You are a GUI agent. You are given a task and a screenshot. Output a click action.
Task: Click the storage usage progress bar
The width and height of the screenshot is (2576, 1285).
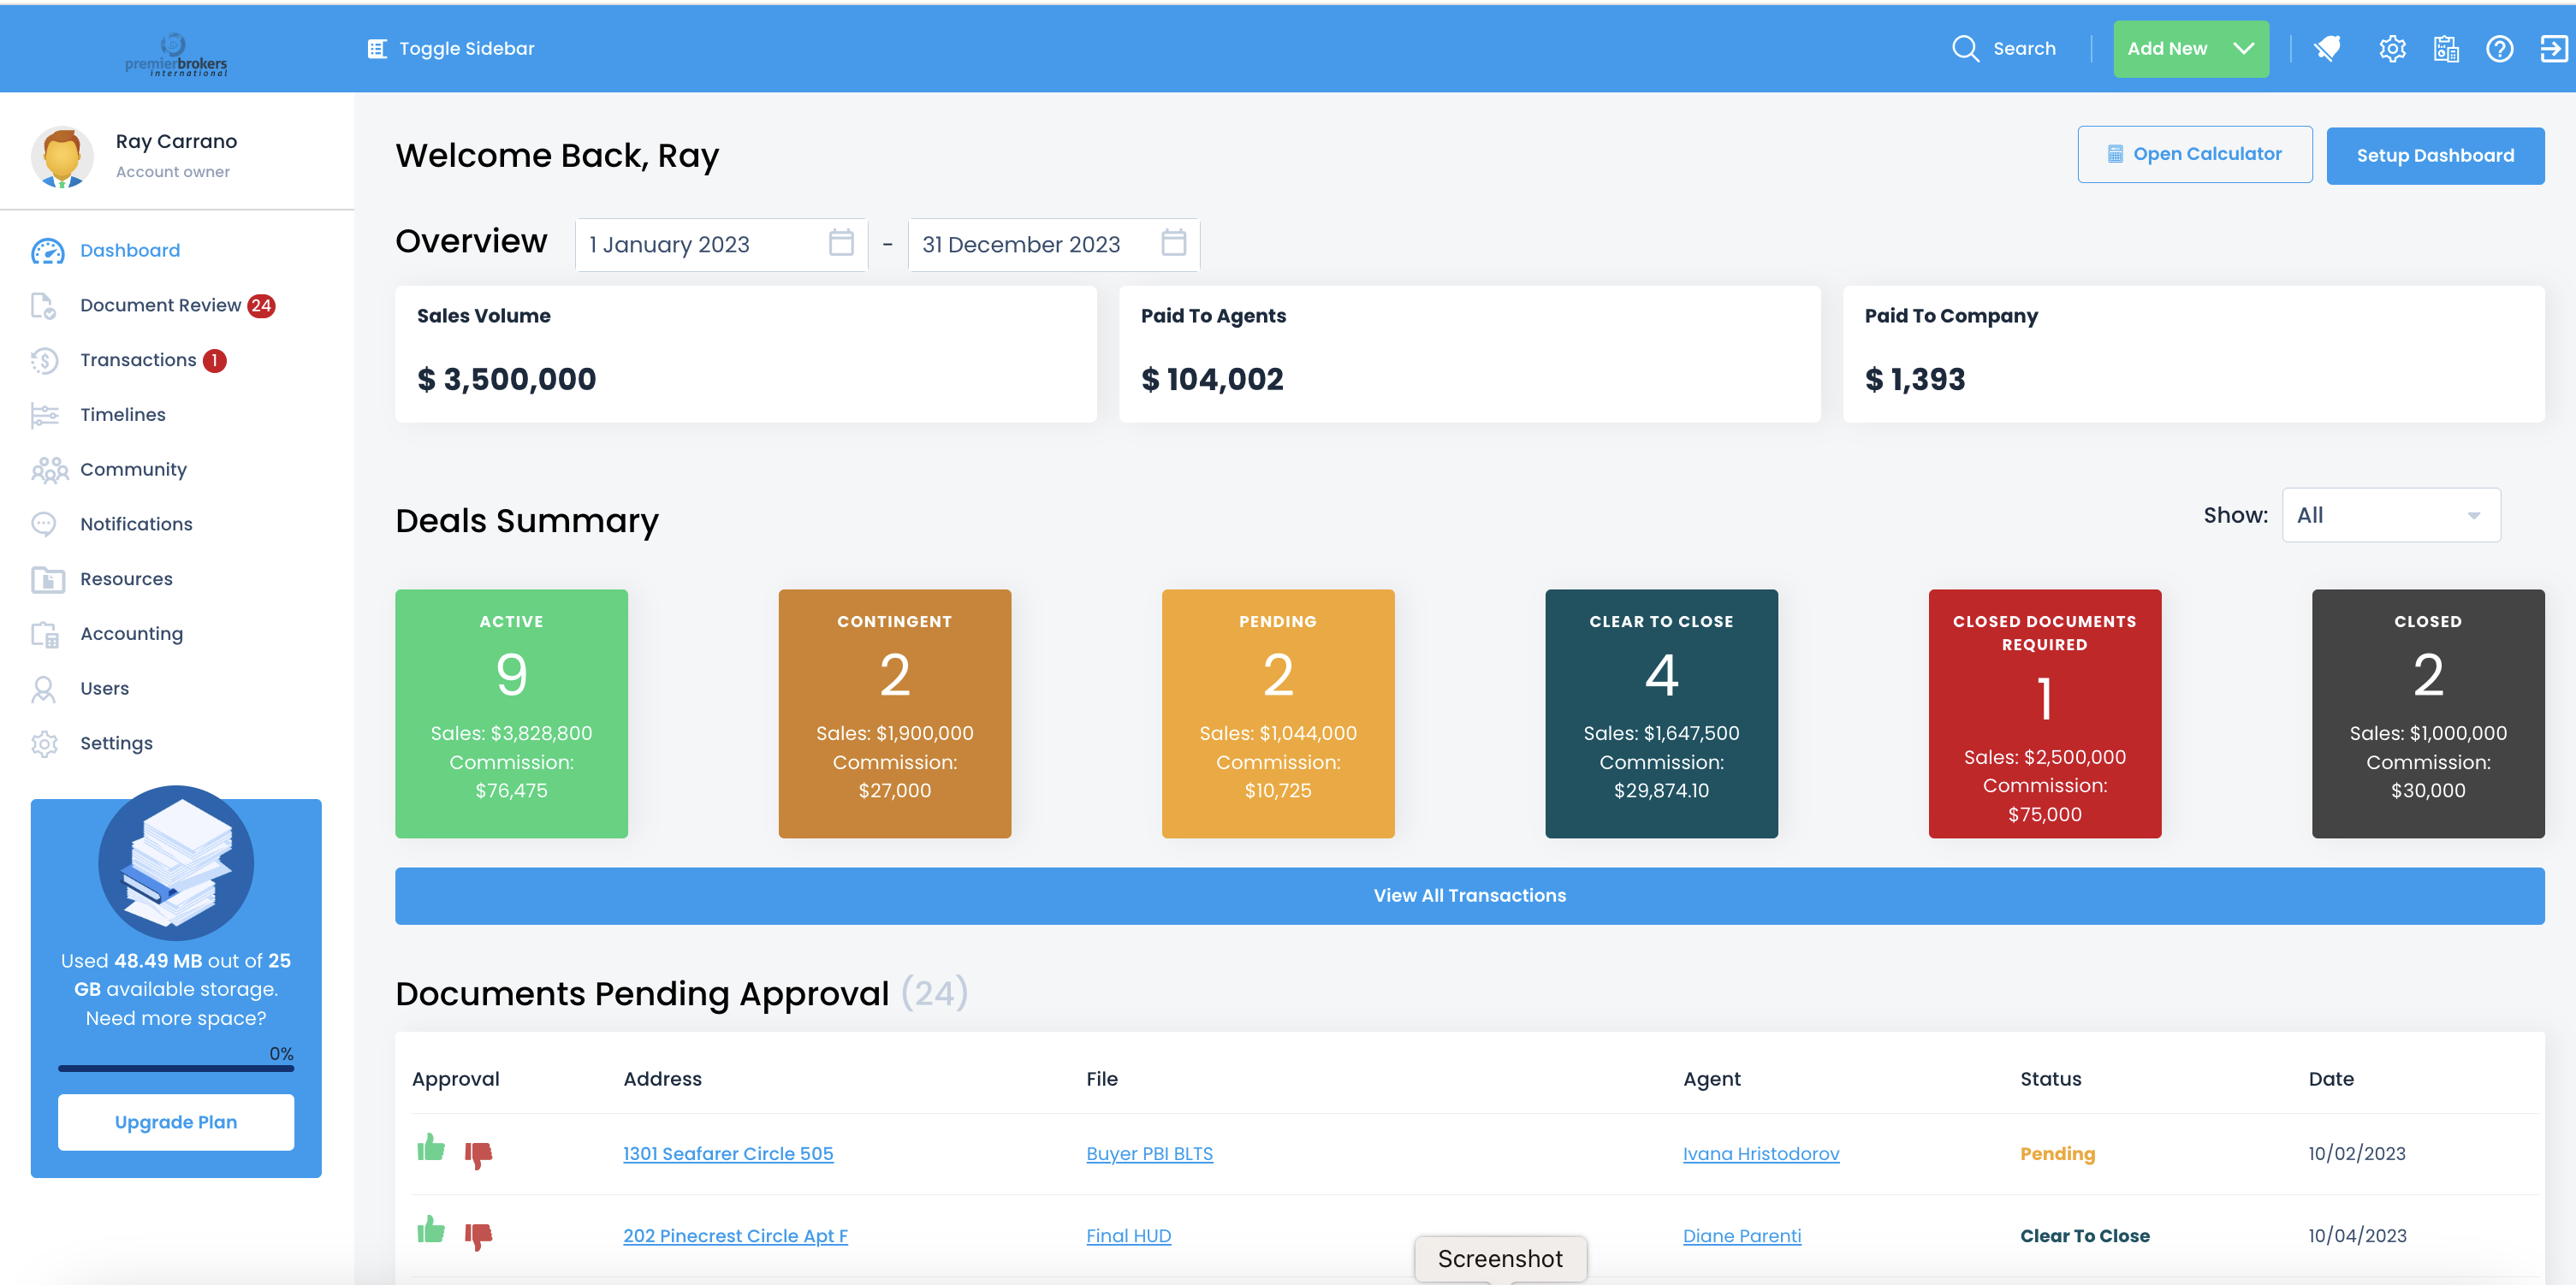coord(176,1068)
